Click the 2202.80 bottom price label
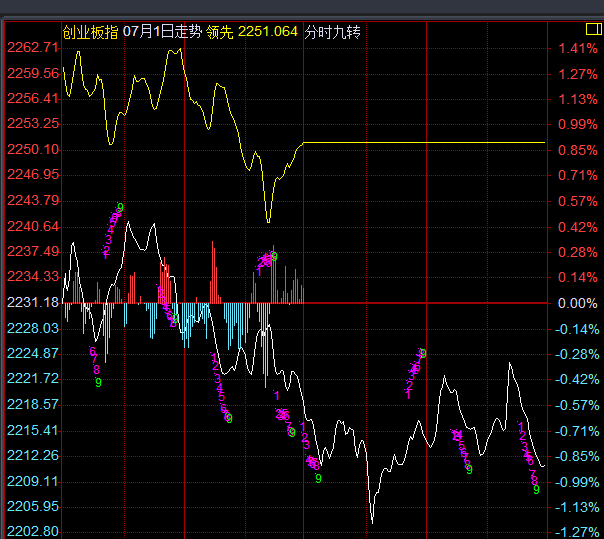604x539 pixels. (32, 531)
